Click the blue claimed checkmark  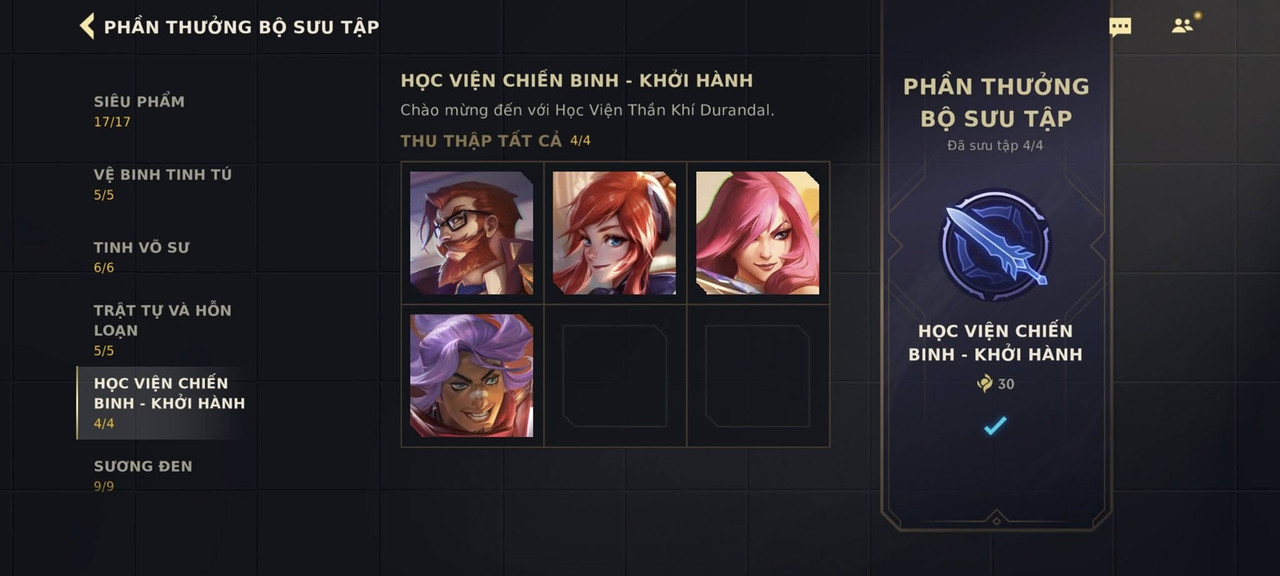point(995,426)
